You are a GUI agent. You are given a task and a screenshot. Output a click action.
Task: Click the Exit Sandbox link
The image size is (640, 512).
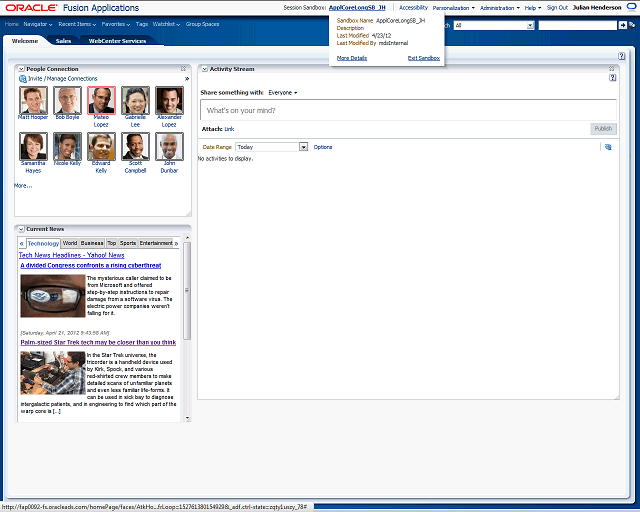(x=423, y=58)
